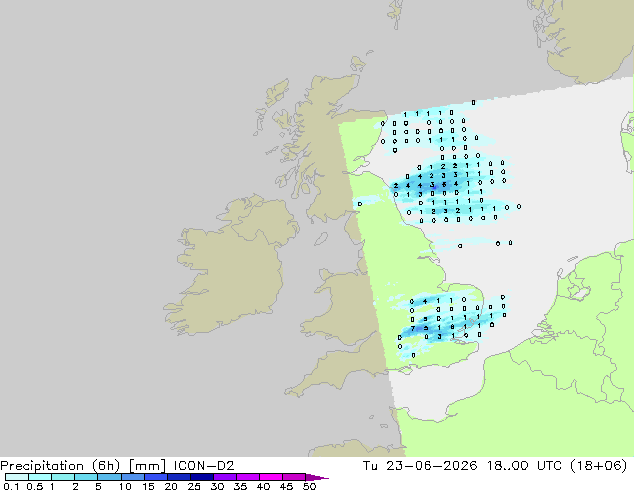Click the "0.5" legend scale label
Viewport: 634px width, 490px height.
click(35, 486)
